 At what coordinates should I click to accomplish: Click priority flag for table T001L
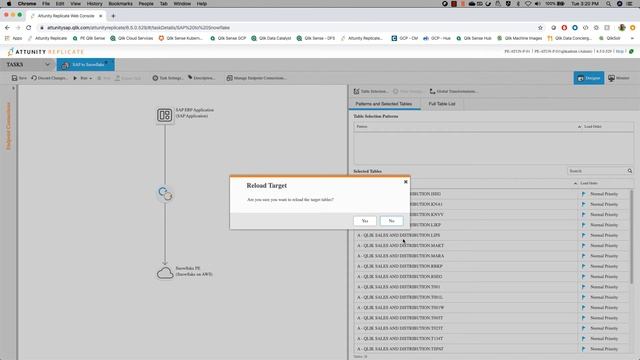point(584,297)
